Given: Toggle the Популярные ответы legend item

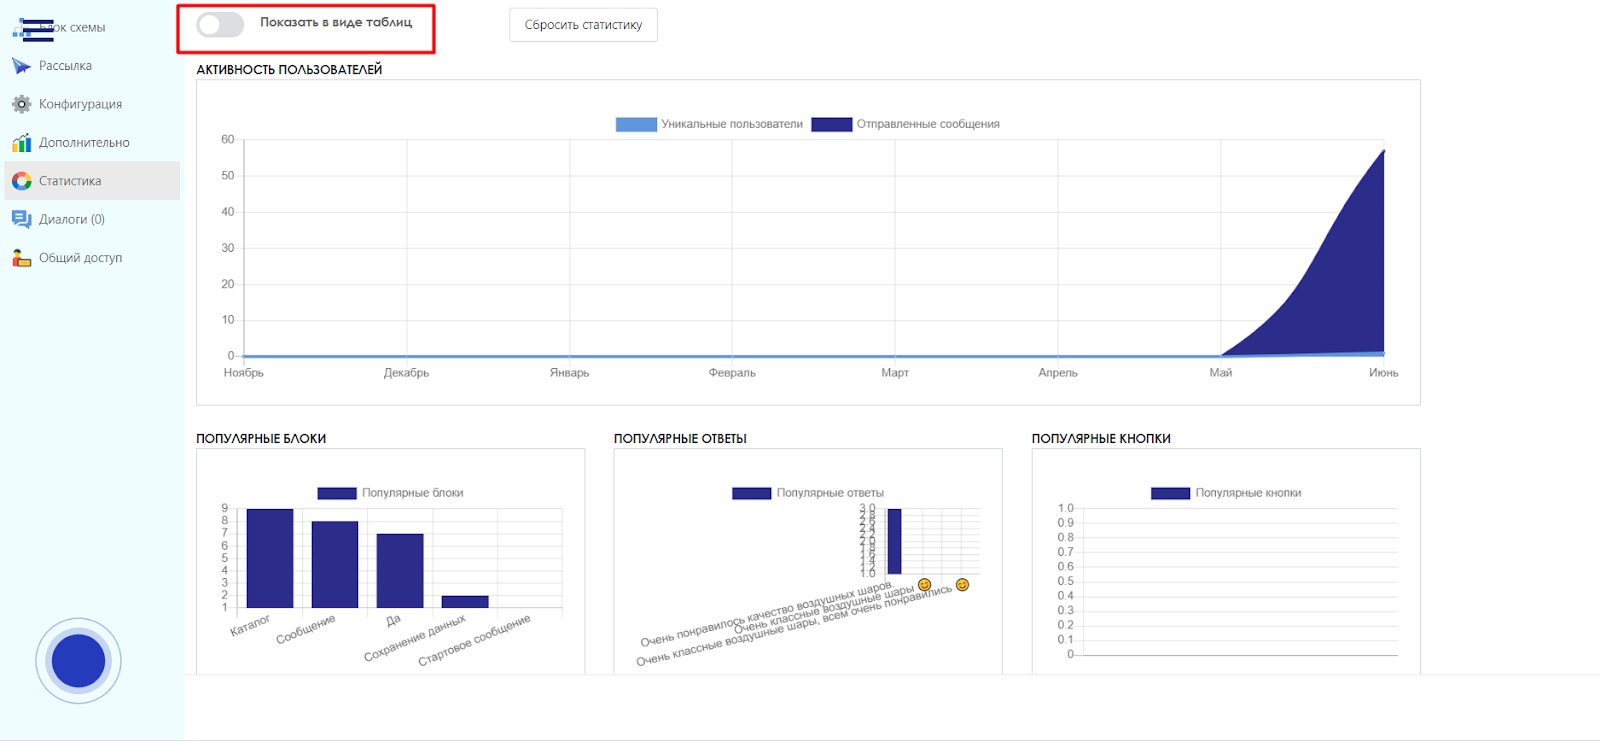Looking at the screenshot, I should point(751,493).
